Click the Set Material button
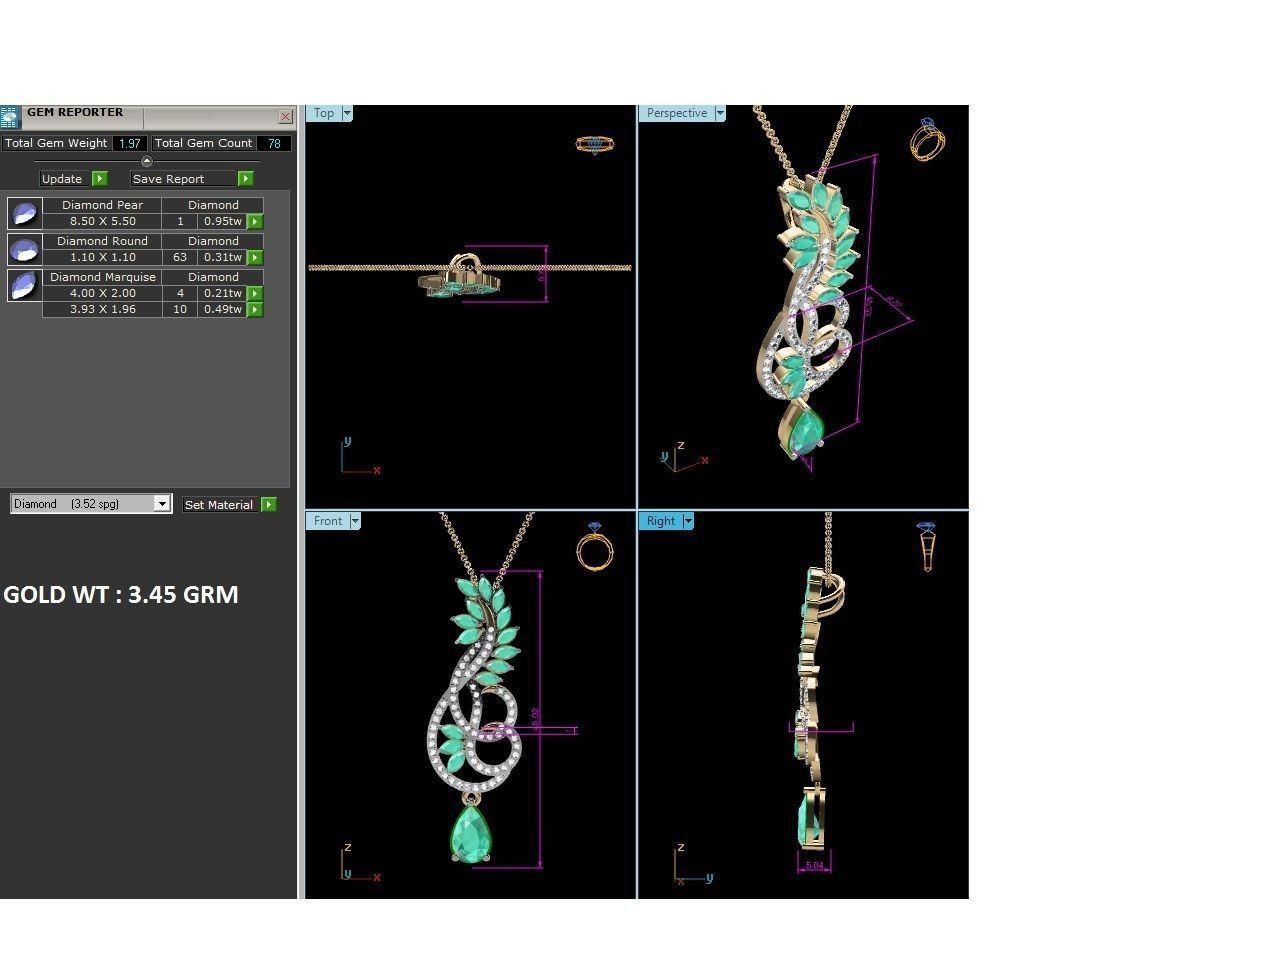 pyautogui.click(x=219, y=505)
